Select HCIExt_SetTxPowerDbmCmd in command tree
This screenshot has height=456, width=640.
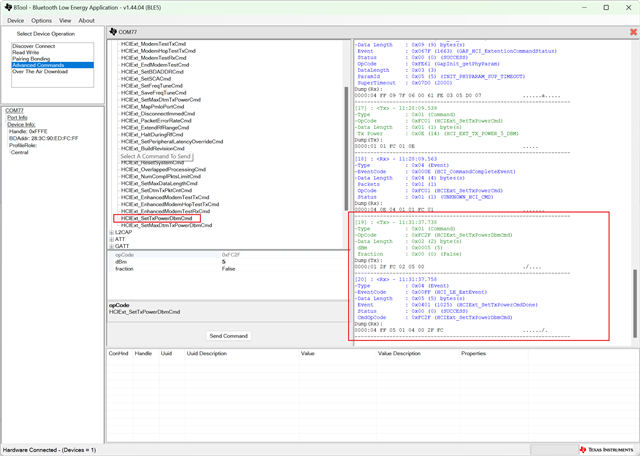(156, 218)
